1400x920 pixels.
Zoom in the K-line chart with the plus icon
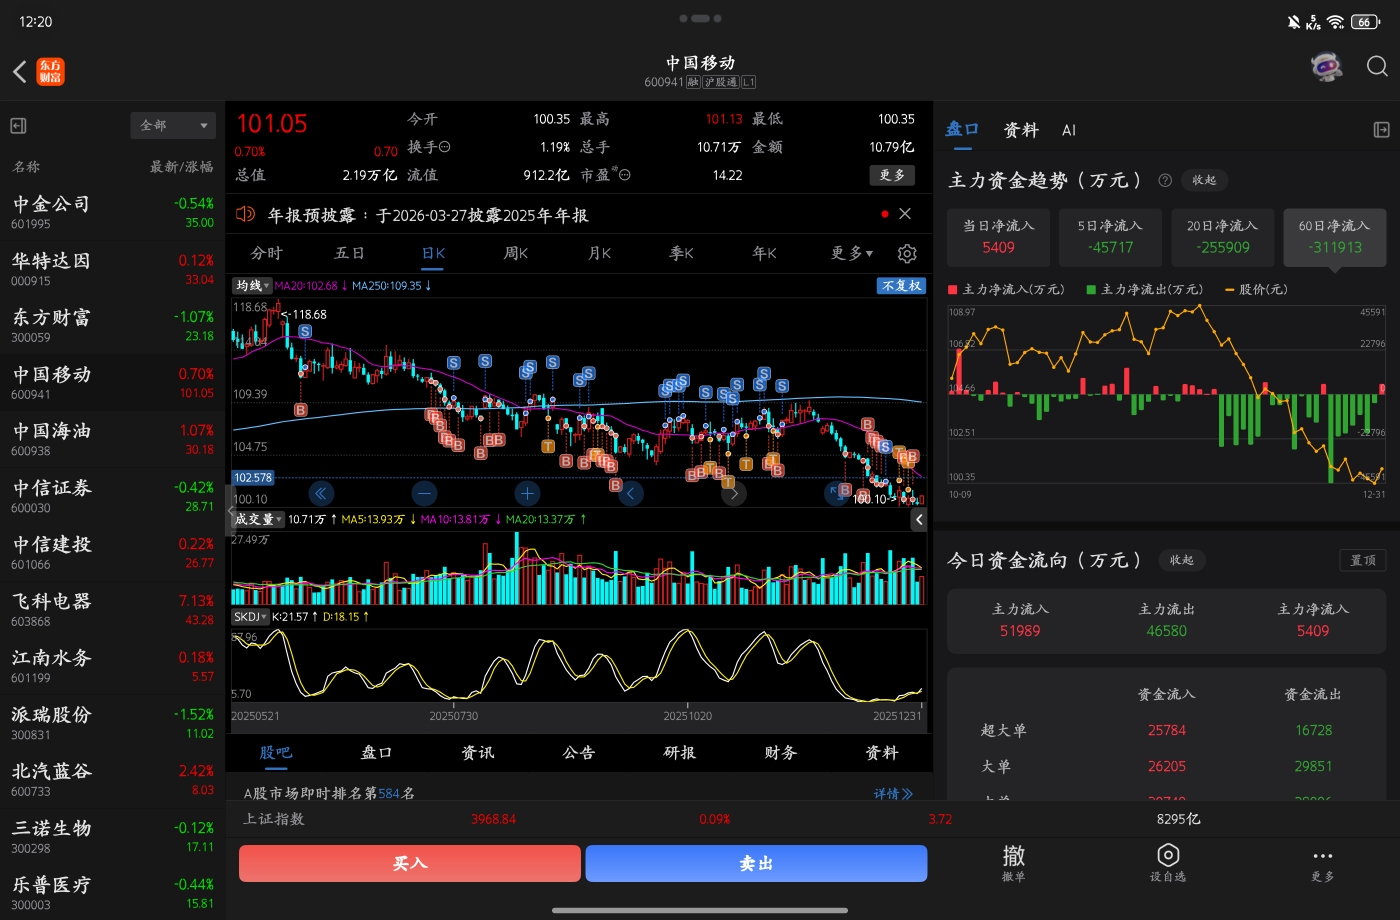tap(527, 493)
